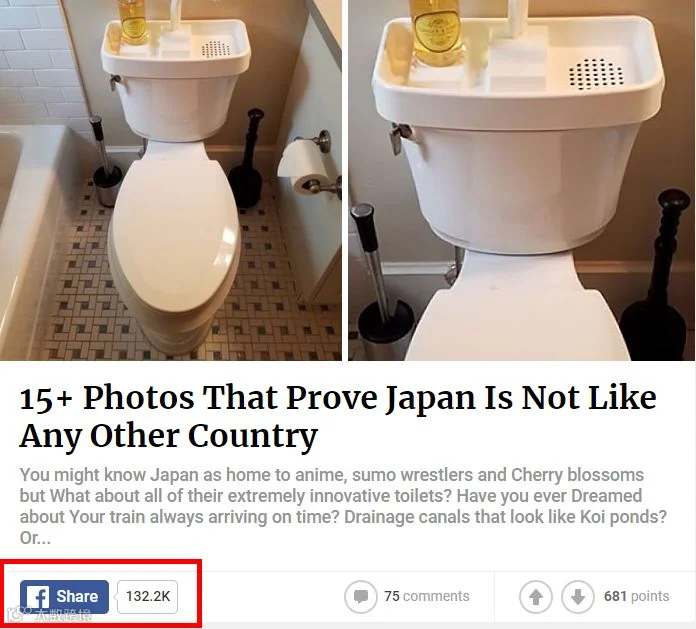The height and width of the screenshot is (629, 696).
Task: Click the Facebook "f" logo icon
Action: (x=38, y=597)
